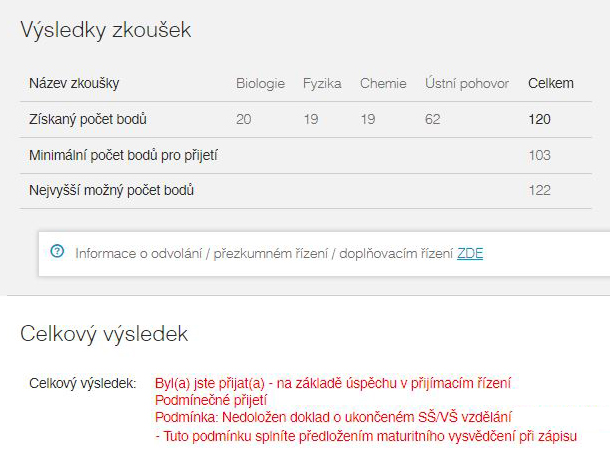The height and width of the screenshot is (458, 610).
Task: Click the oral interview score 62
Action: [432, 119]
